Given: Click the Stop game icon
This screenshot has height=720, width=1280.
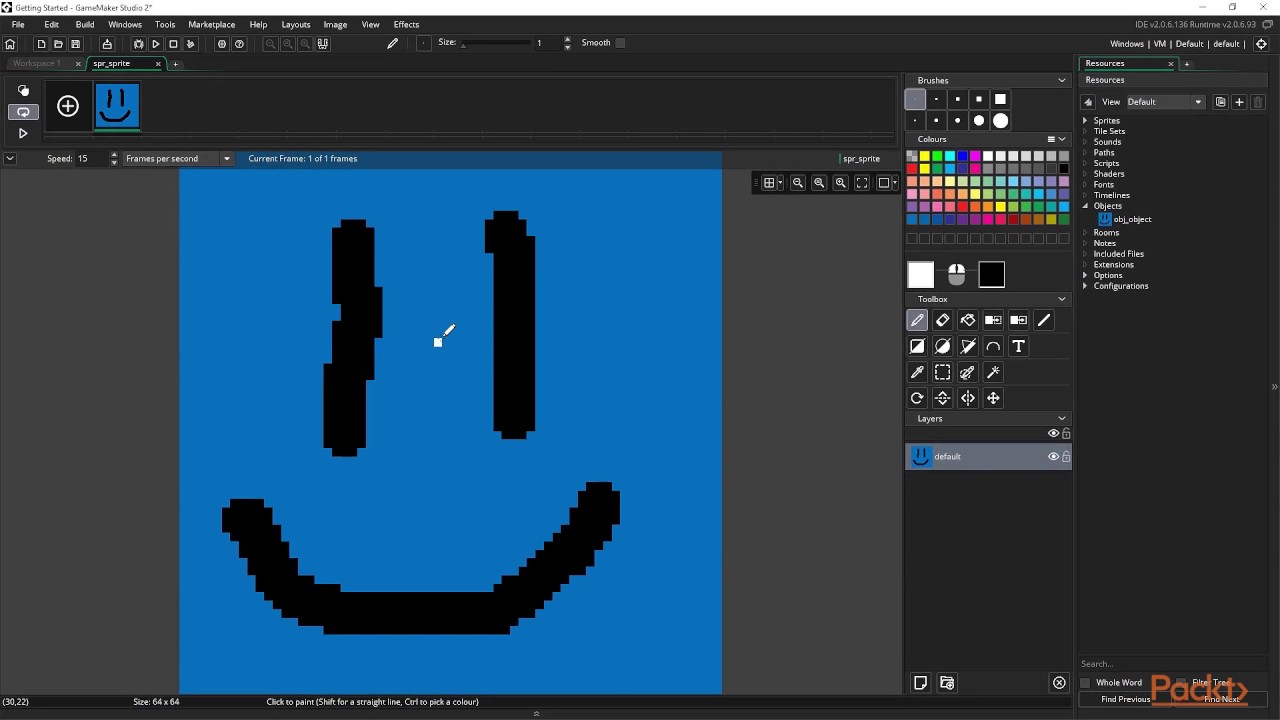Looking at the screenshot, I should 173,44.
